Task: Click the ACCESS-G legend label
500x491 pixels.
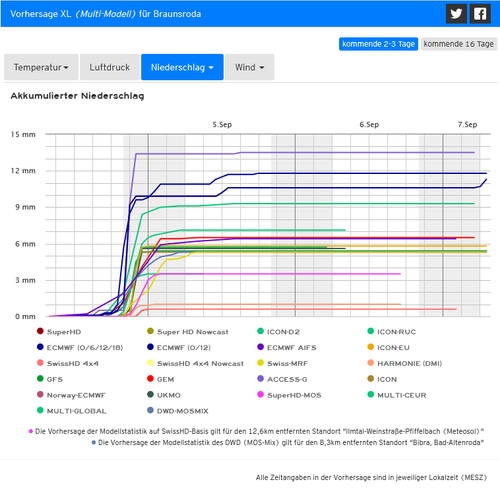Action: (x=287, y=379)
